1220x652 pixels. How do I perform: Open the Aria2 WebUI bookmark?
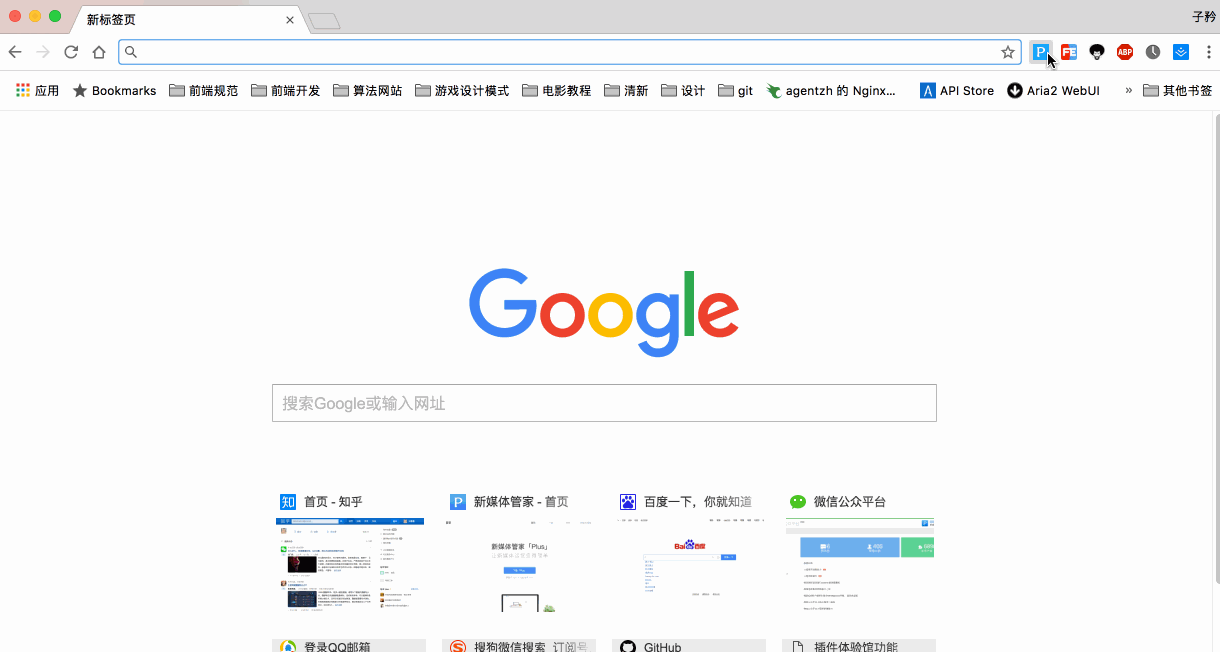[1053, 90]
